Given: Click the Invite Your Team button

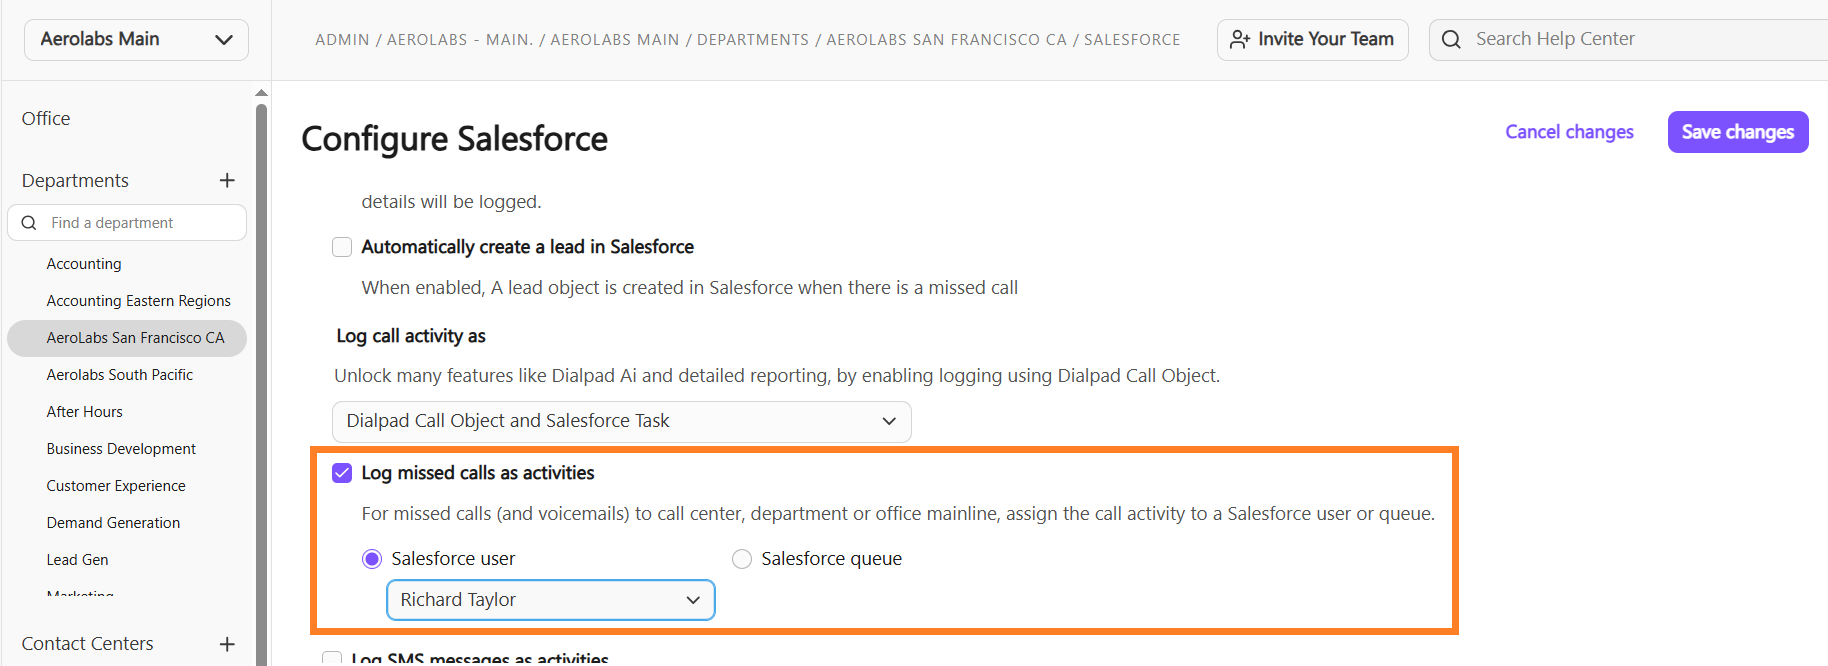Looking at the screenshot, I should click(1312, 39).
